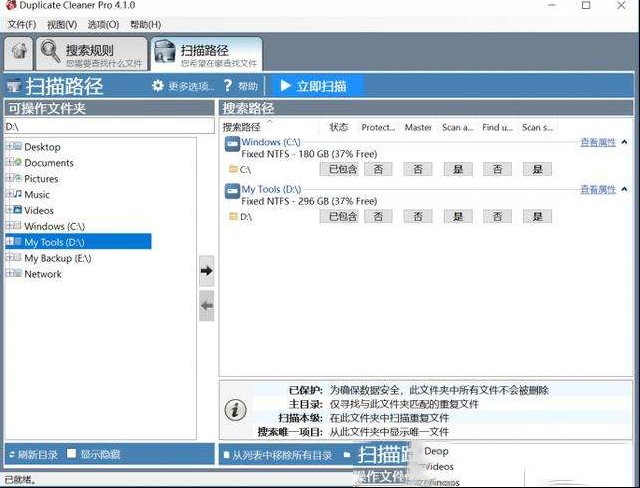Click the Master column header
This screenshot has width=640, height=488.
pyautogui.click(x=418, y=127)
